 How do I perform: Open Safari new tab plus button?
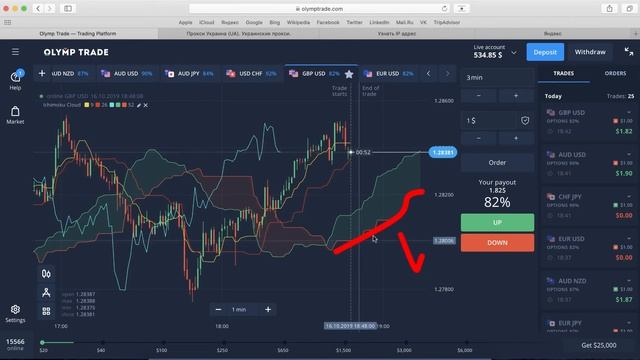(x=635, y=33)
